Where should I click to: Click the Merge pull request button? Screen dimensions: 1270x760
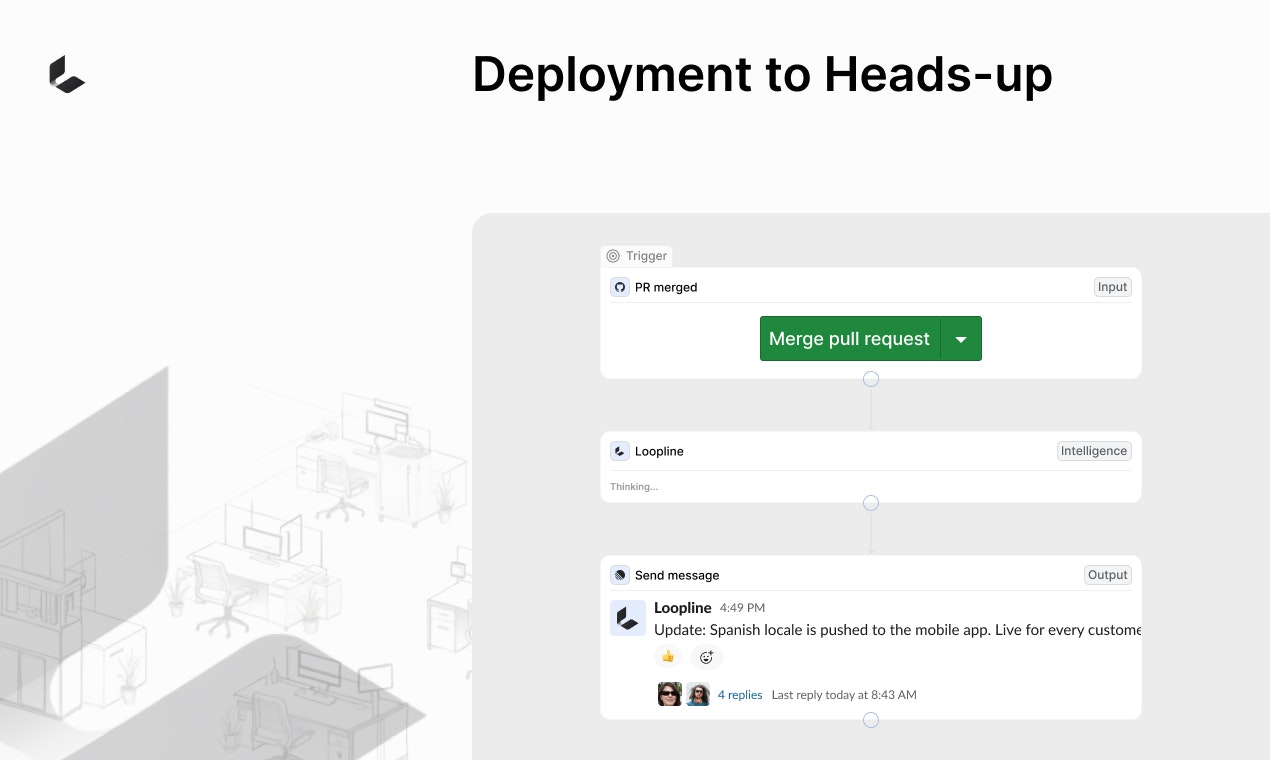tap(850, 339)
